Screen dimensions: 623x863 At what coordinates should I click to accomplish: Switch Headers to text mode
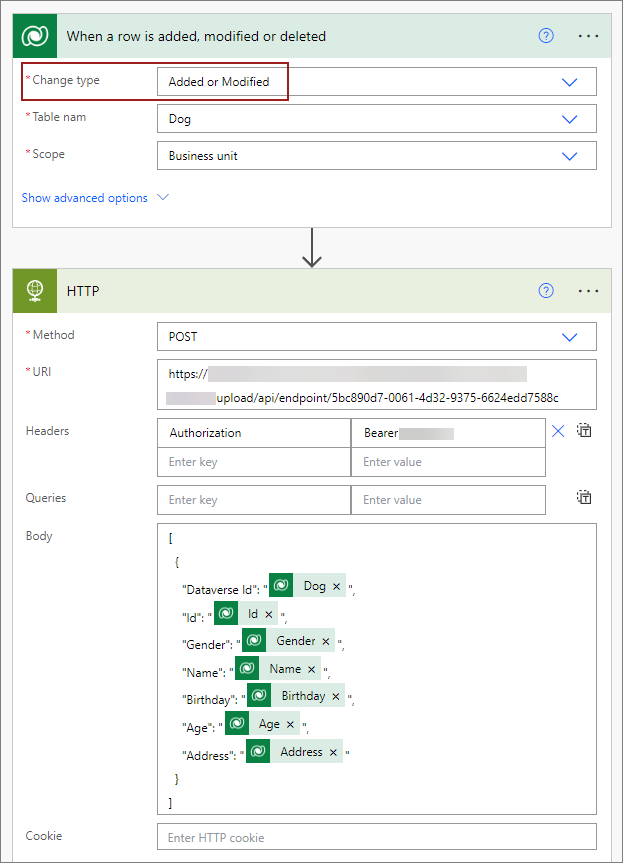(584, 430)
